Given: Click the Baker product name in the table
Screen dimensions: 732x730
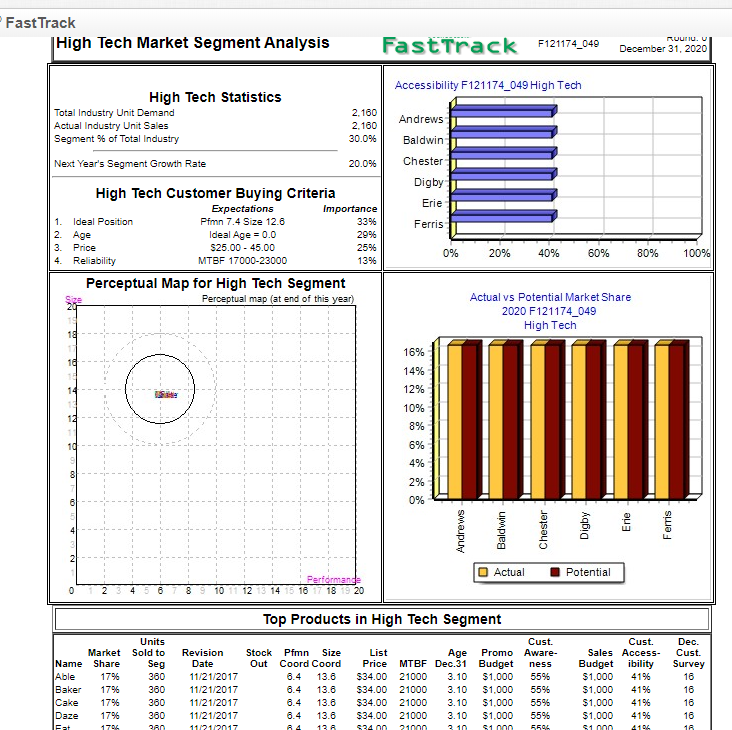Looking at the screenshot, I should tap(68, 690).
